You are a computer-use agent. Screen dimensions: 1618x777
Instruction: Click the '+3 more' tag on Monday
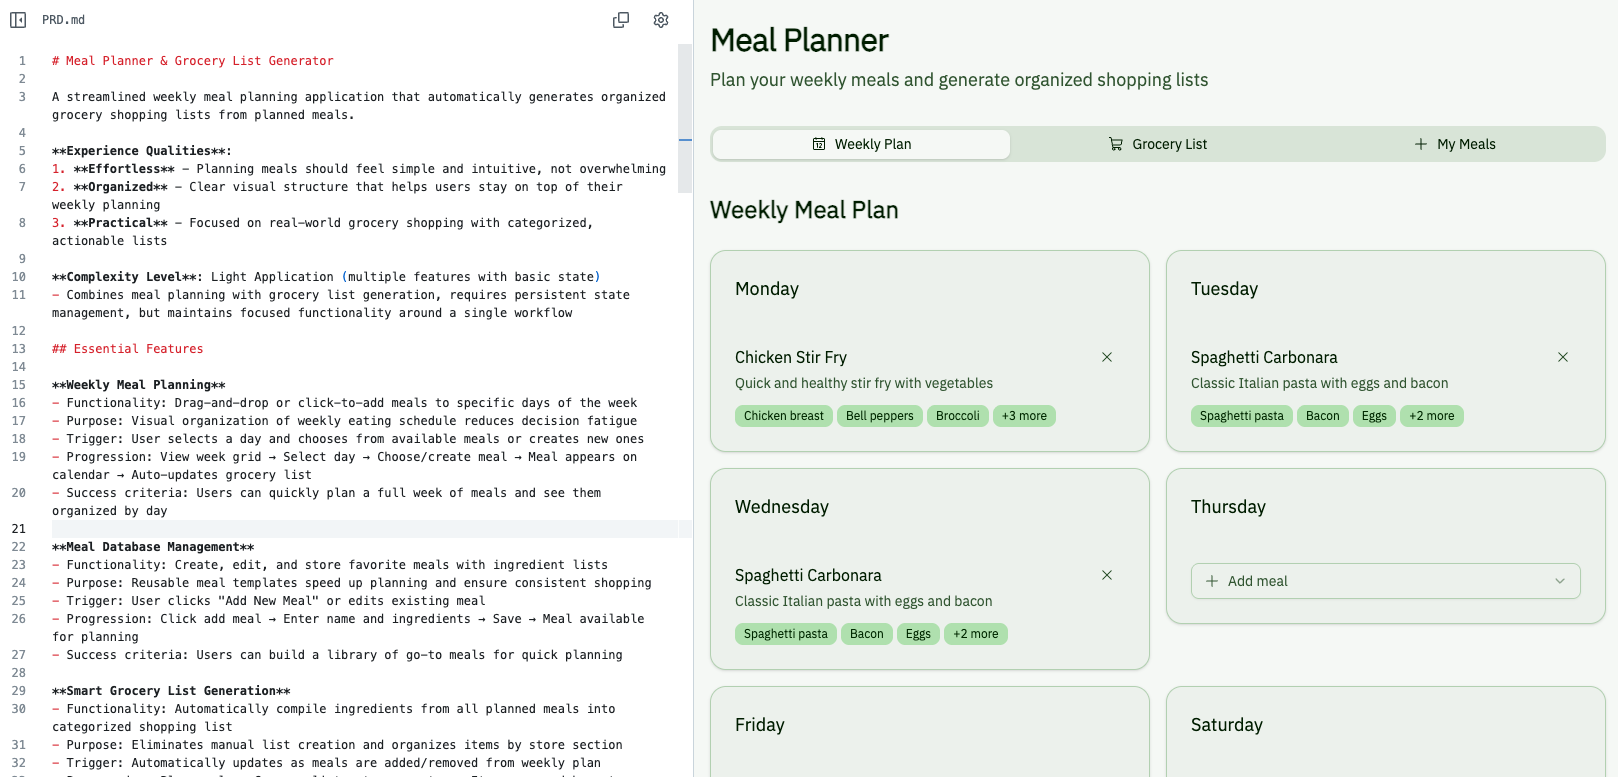point(1024,416)
